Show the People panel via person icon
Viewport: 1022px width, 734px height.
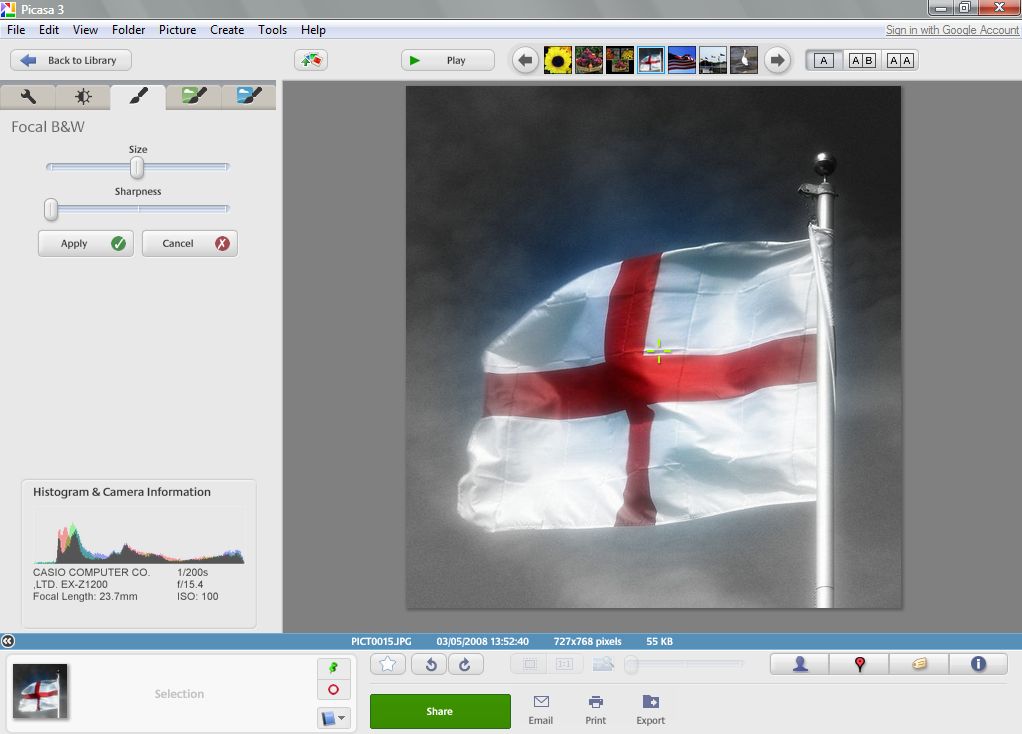797,663
